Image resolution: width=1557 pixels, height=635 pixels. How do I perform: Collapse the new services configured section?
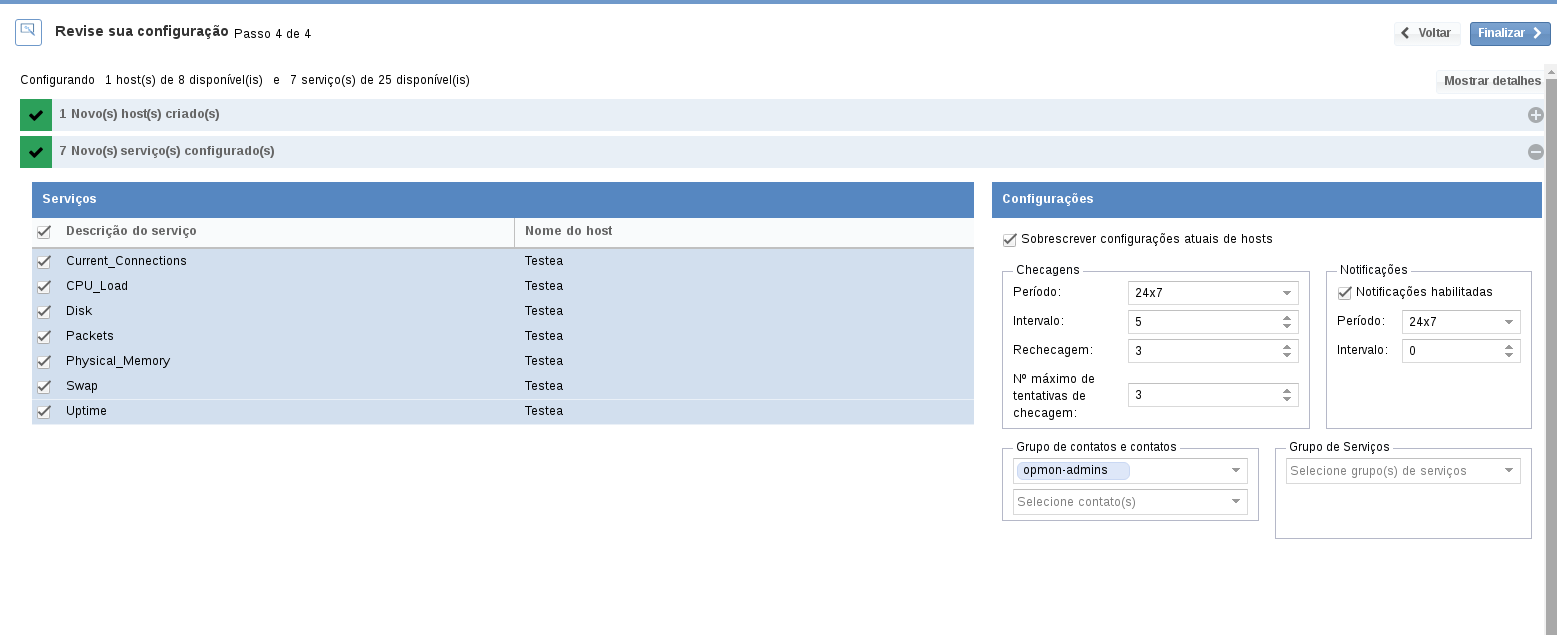[x=1535, y=152]
